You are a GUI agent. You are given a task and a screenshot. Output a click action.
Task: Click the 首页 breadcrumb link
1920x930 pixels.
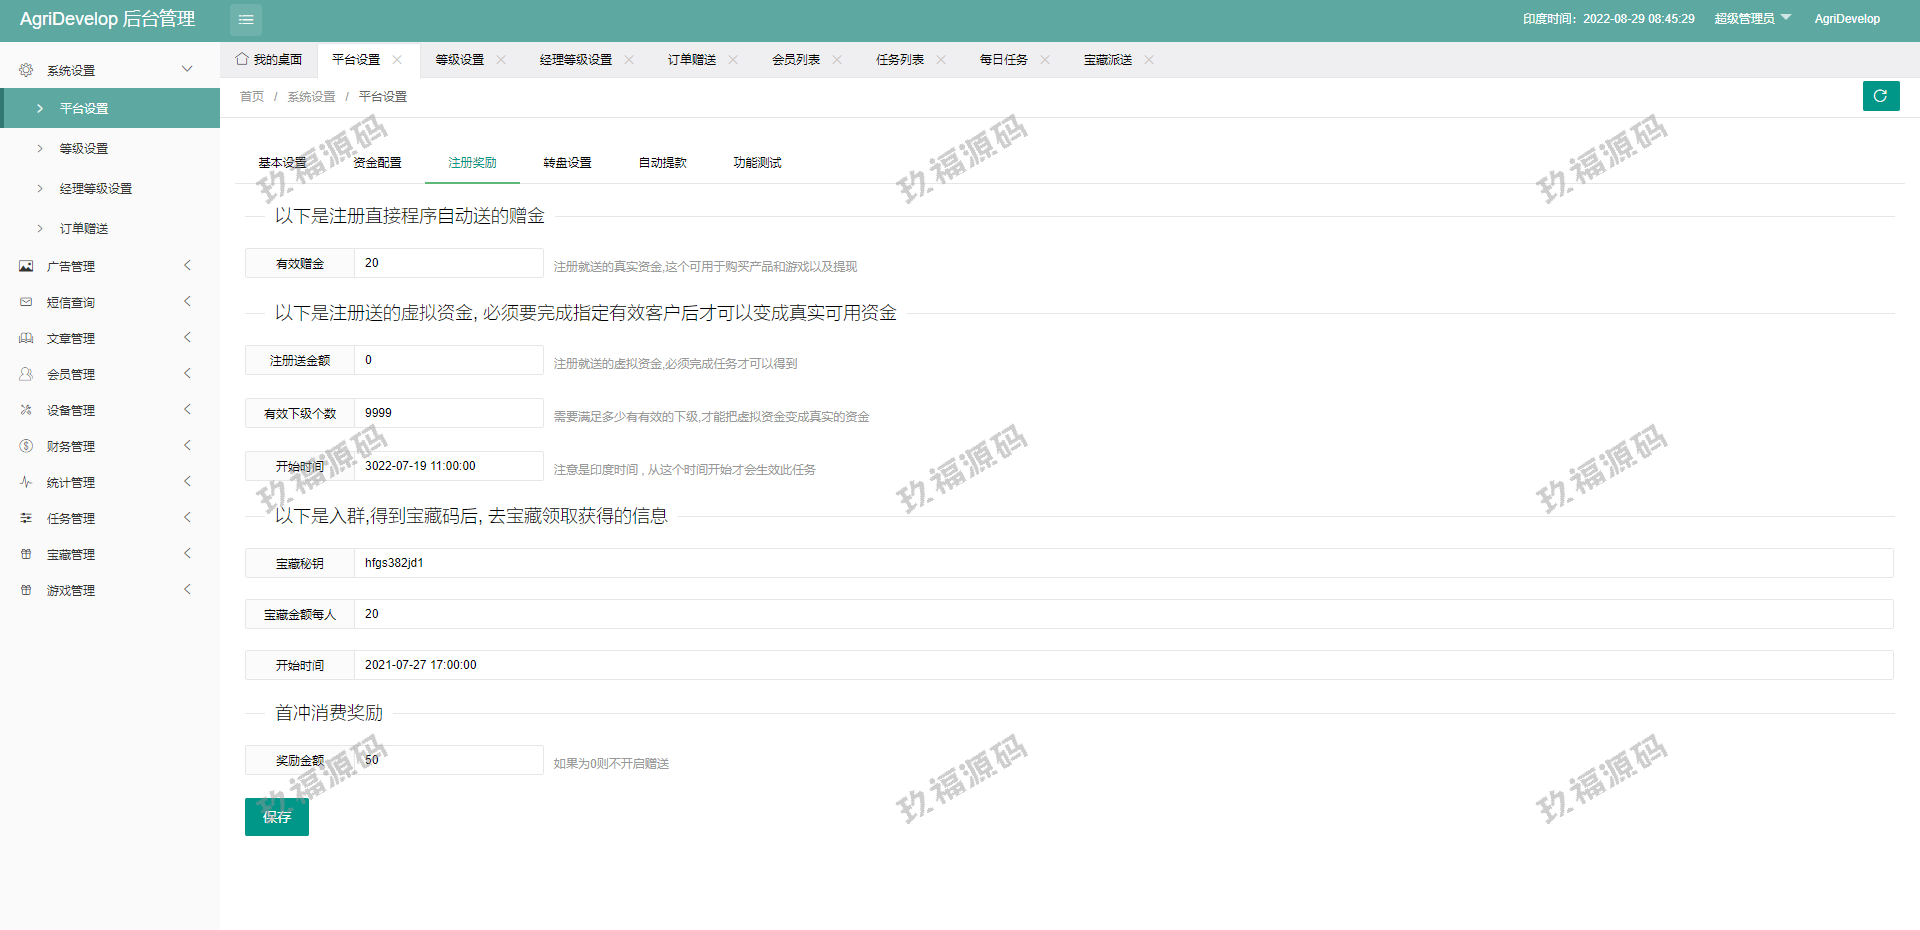pyautogui.click(x=252, y=97)
